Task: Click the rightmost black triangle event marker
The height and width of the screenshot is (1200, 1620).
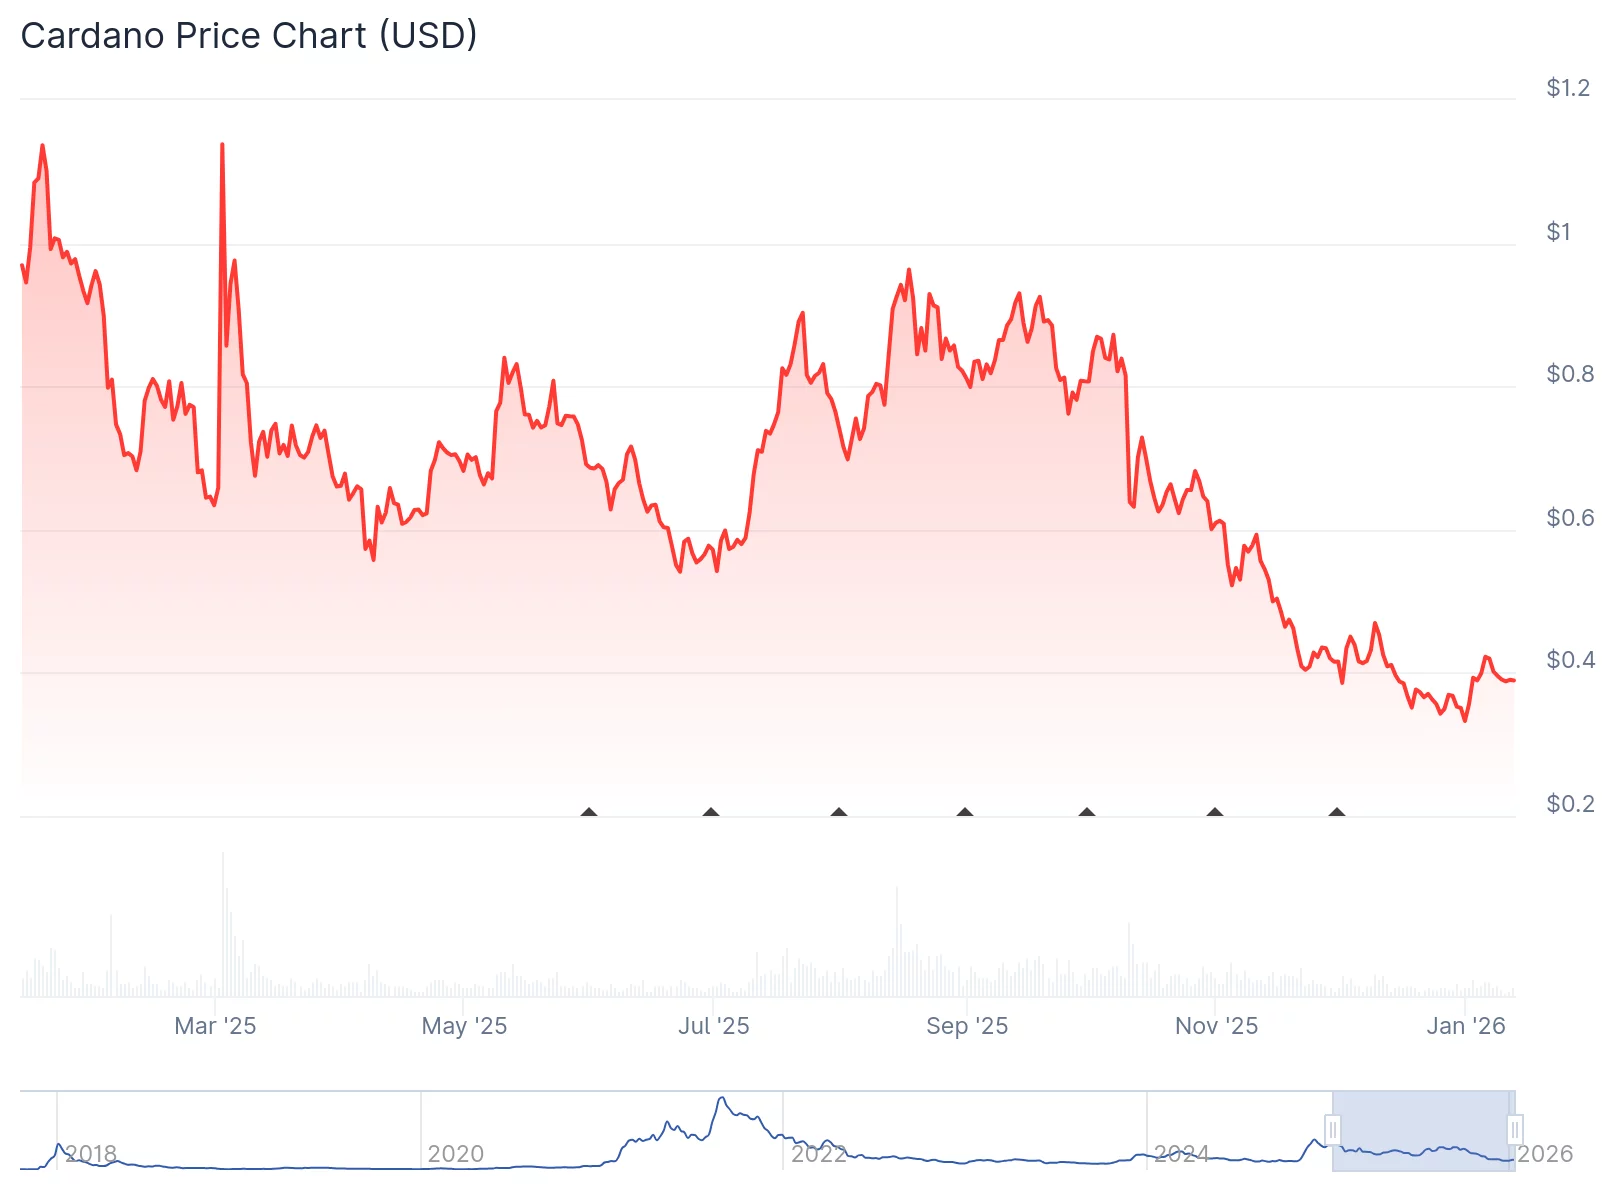Action: [1338, 813]
